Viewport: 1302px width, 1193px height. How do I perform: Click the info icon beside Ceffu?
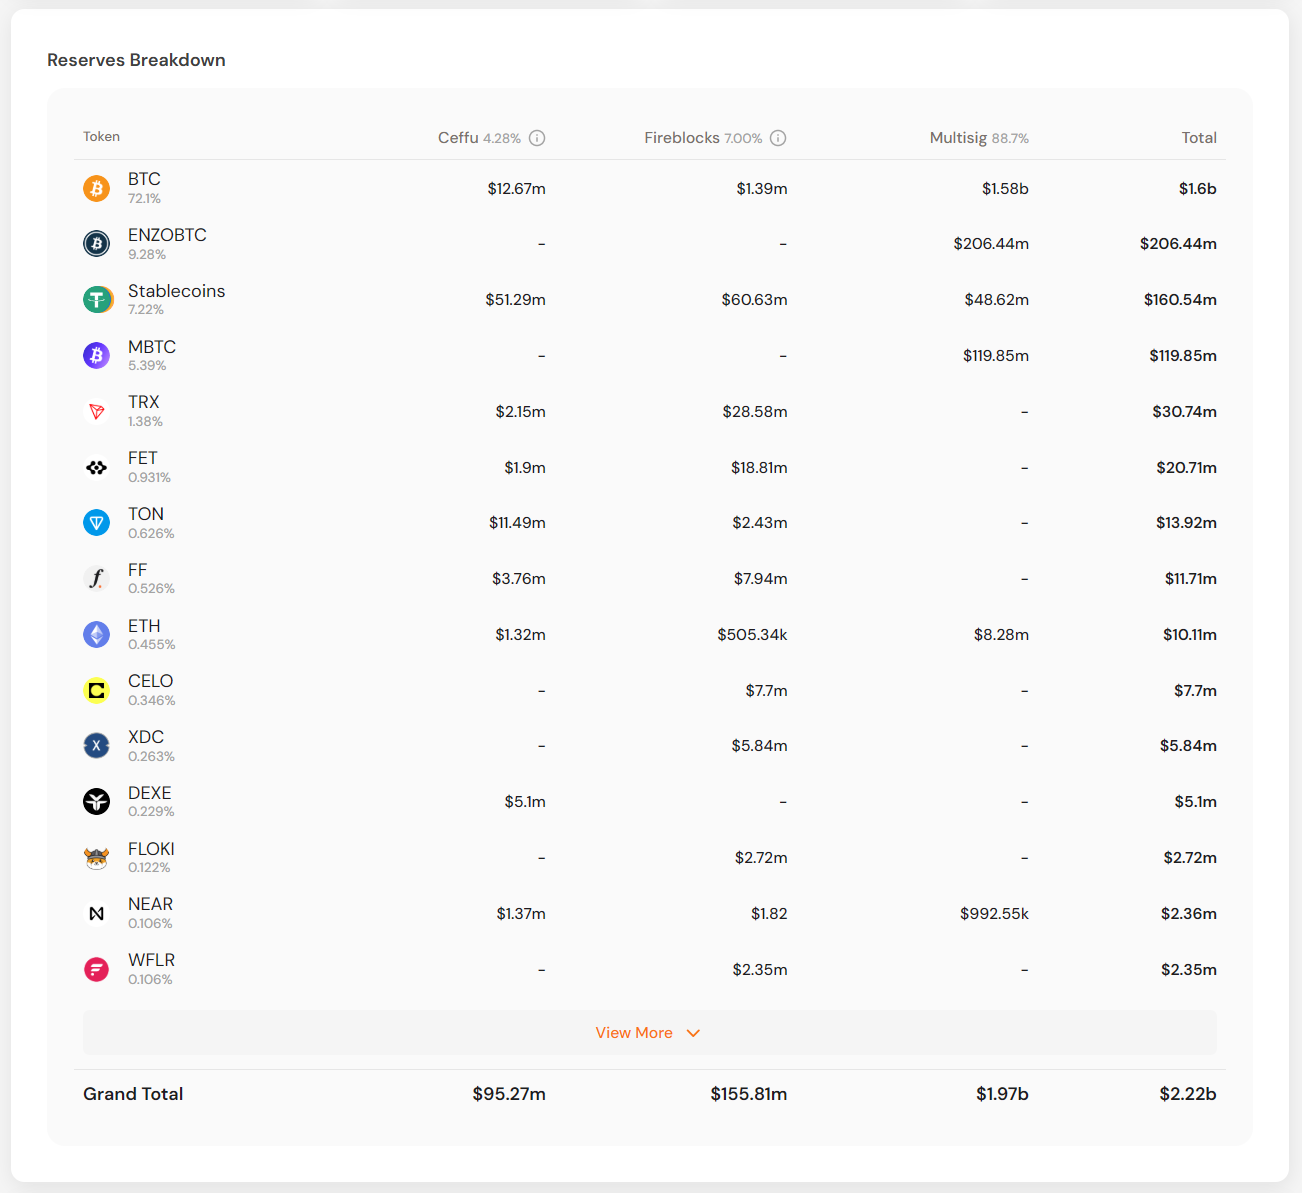click(x=537, y=138)
